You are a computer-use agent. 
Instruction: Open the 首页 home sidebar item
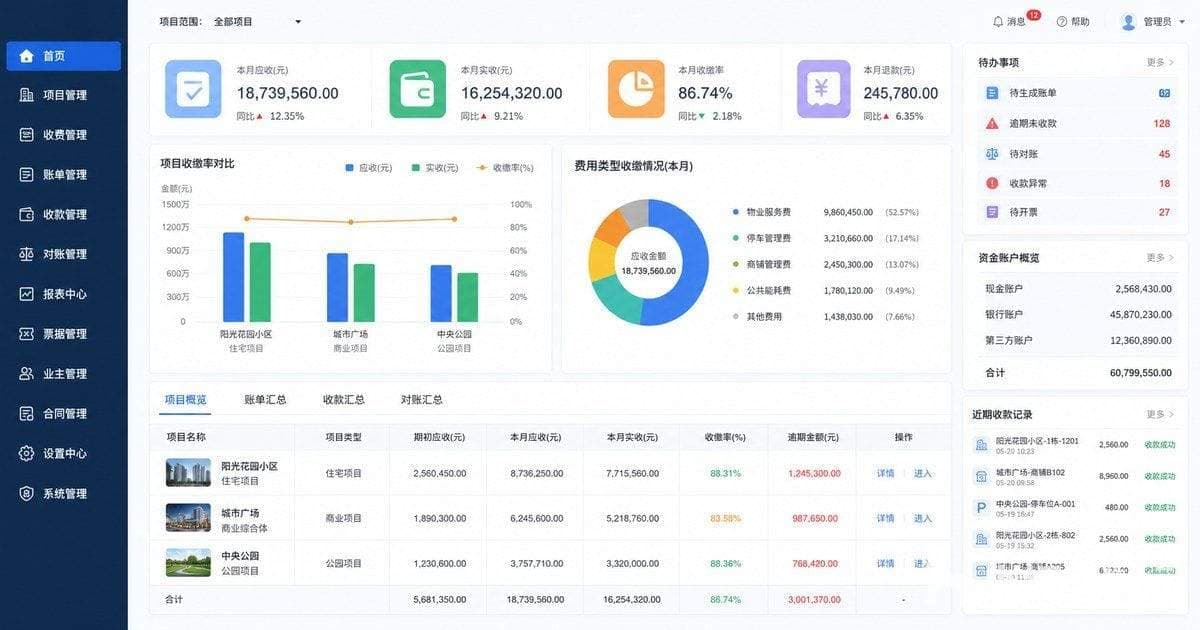63,56
